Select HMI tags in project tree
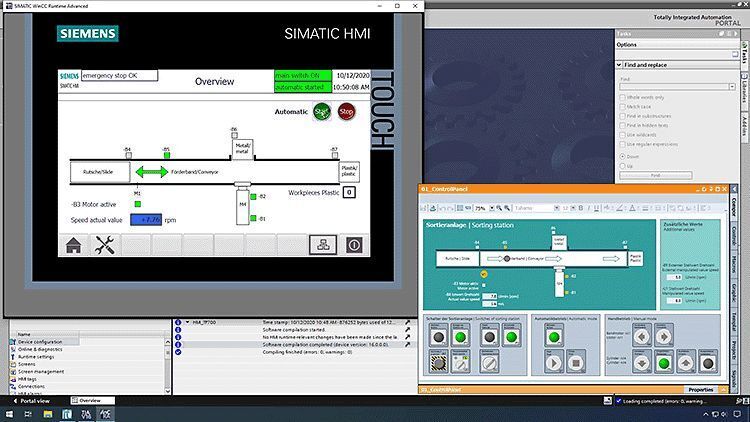 click(27, 379)
